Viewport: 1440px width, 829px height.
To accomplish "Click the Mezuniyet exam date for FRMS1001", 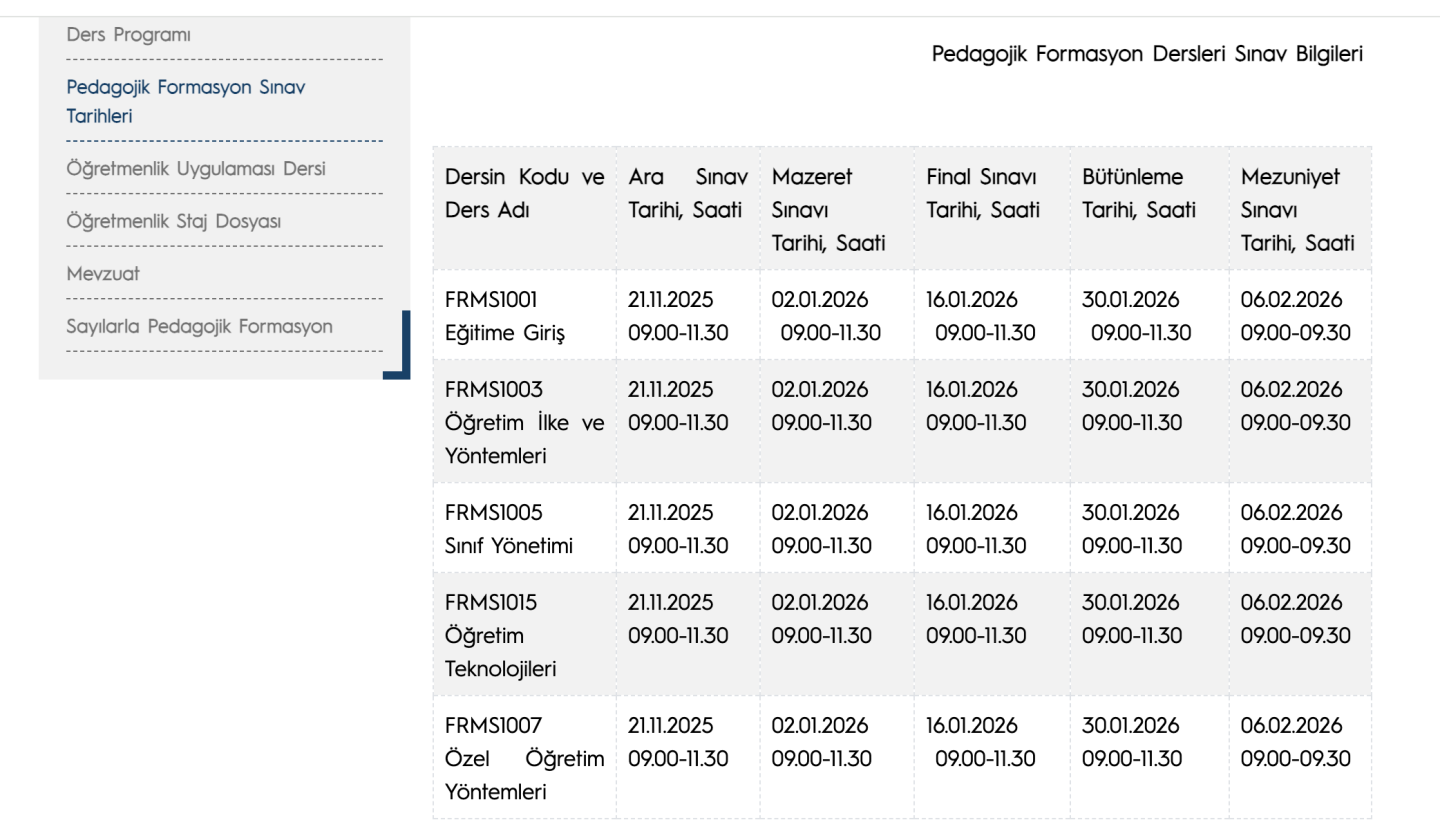I will pos(1295,316).
